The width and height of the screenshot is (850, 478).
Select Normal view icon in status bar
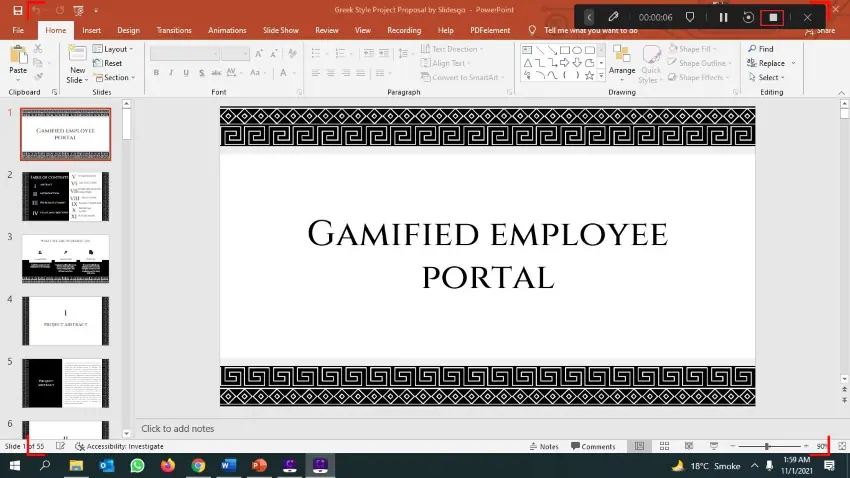tap(640, 446)
